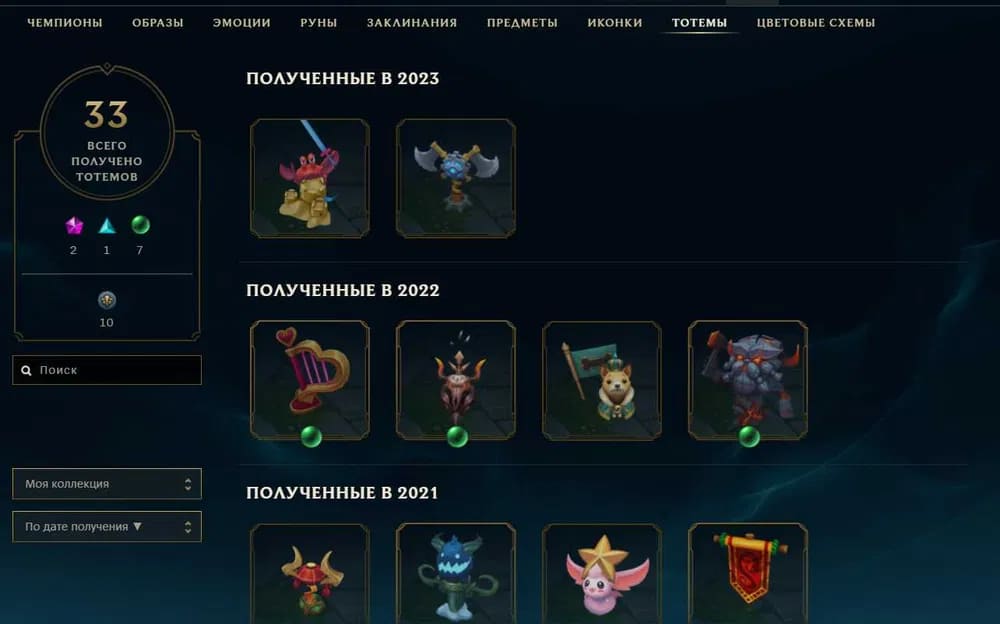Go to the Цветовые схемы tab
The width and height of the screenshot is (1000, 624).
point(816,22)
